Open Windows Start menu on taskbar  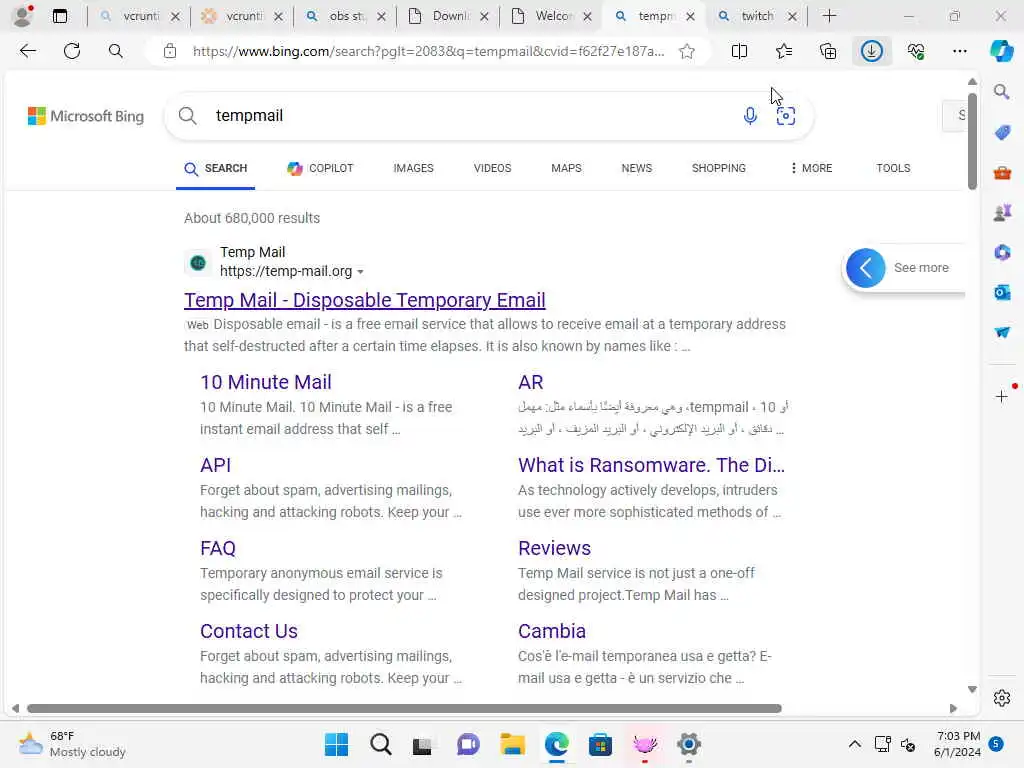pos(336,744)
